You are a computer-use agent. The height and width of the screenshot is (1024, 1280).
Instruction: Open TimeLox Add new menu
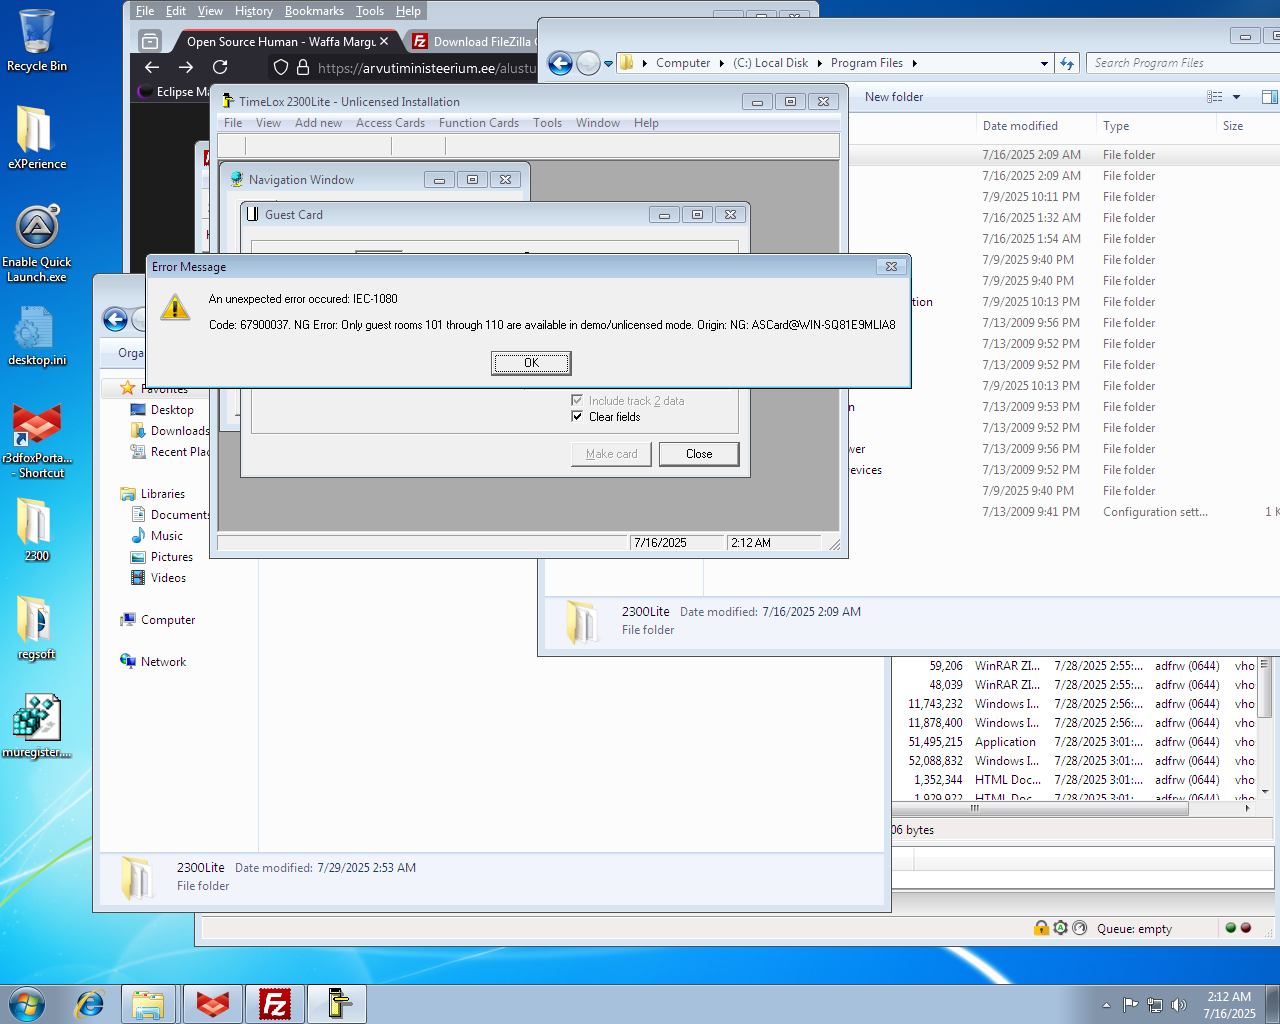click(318, 123)
